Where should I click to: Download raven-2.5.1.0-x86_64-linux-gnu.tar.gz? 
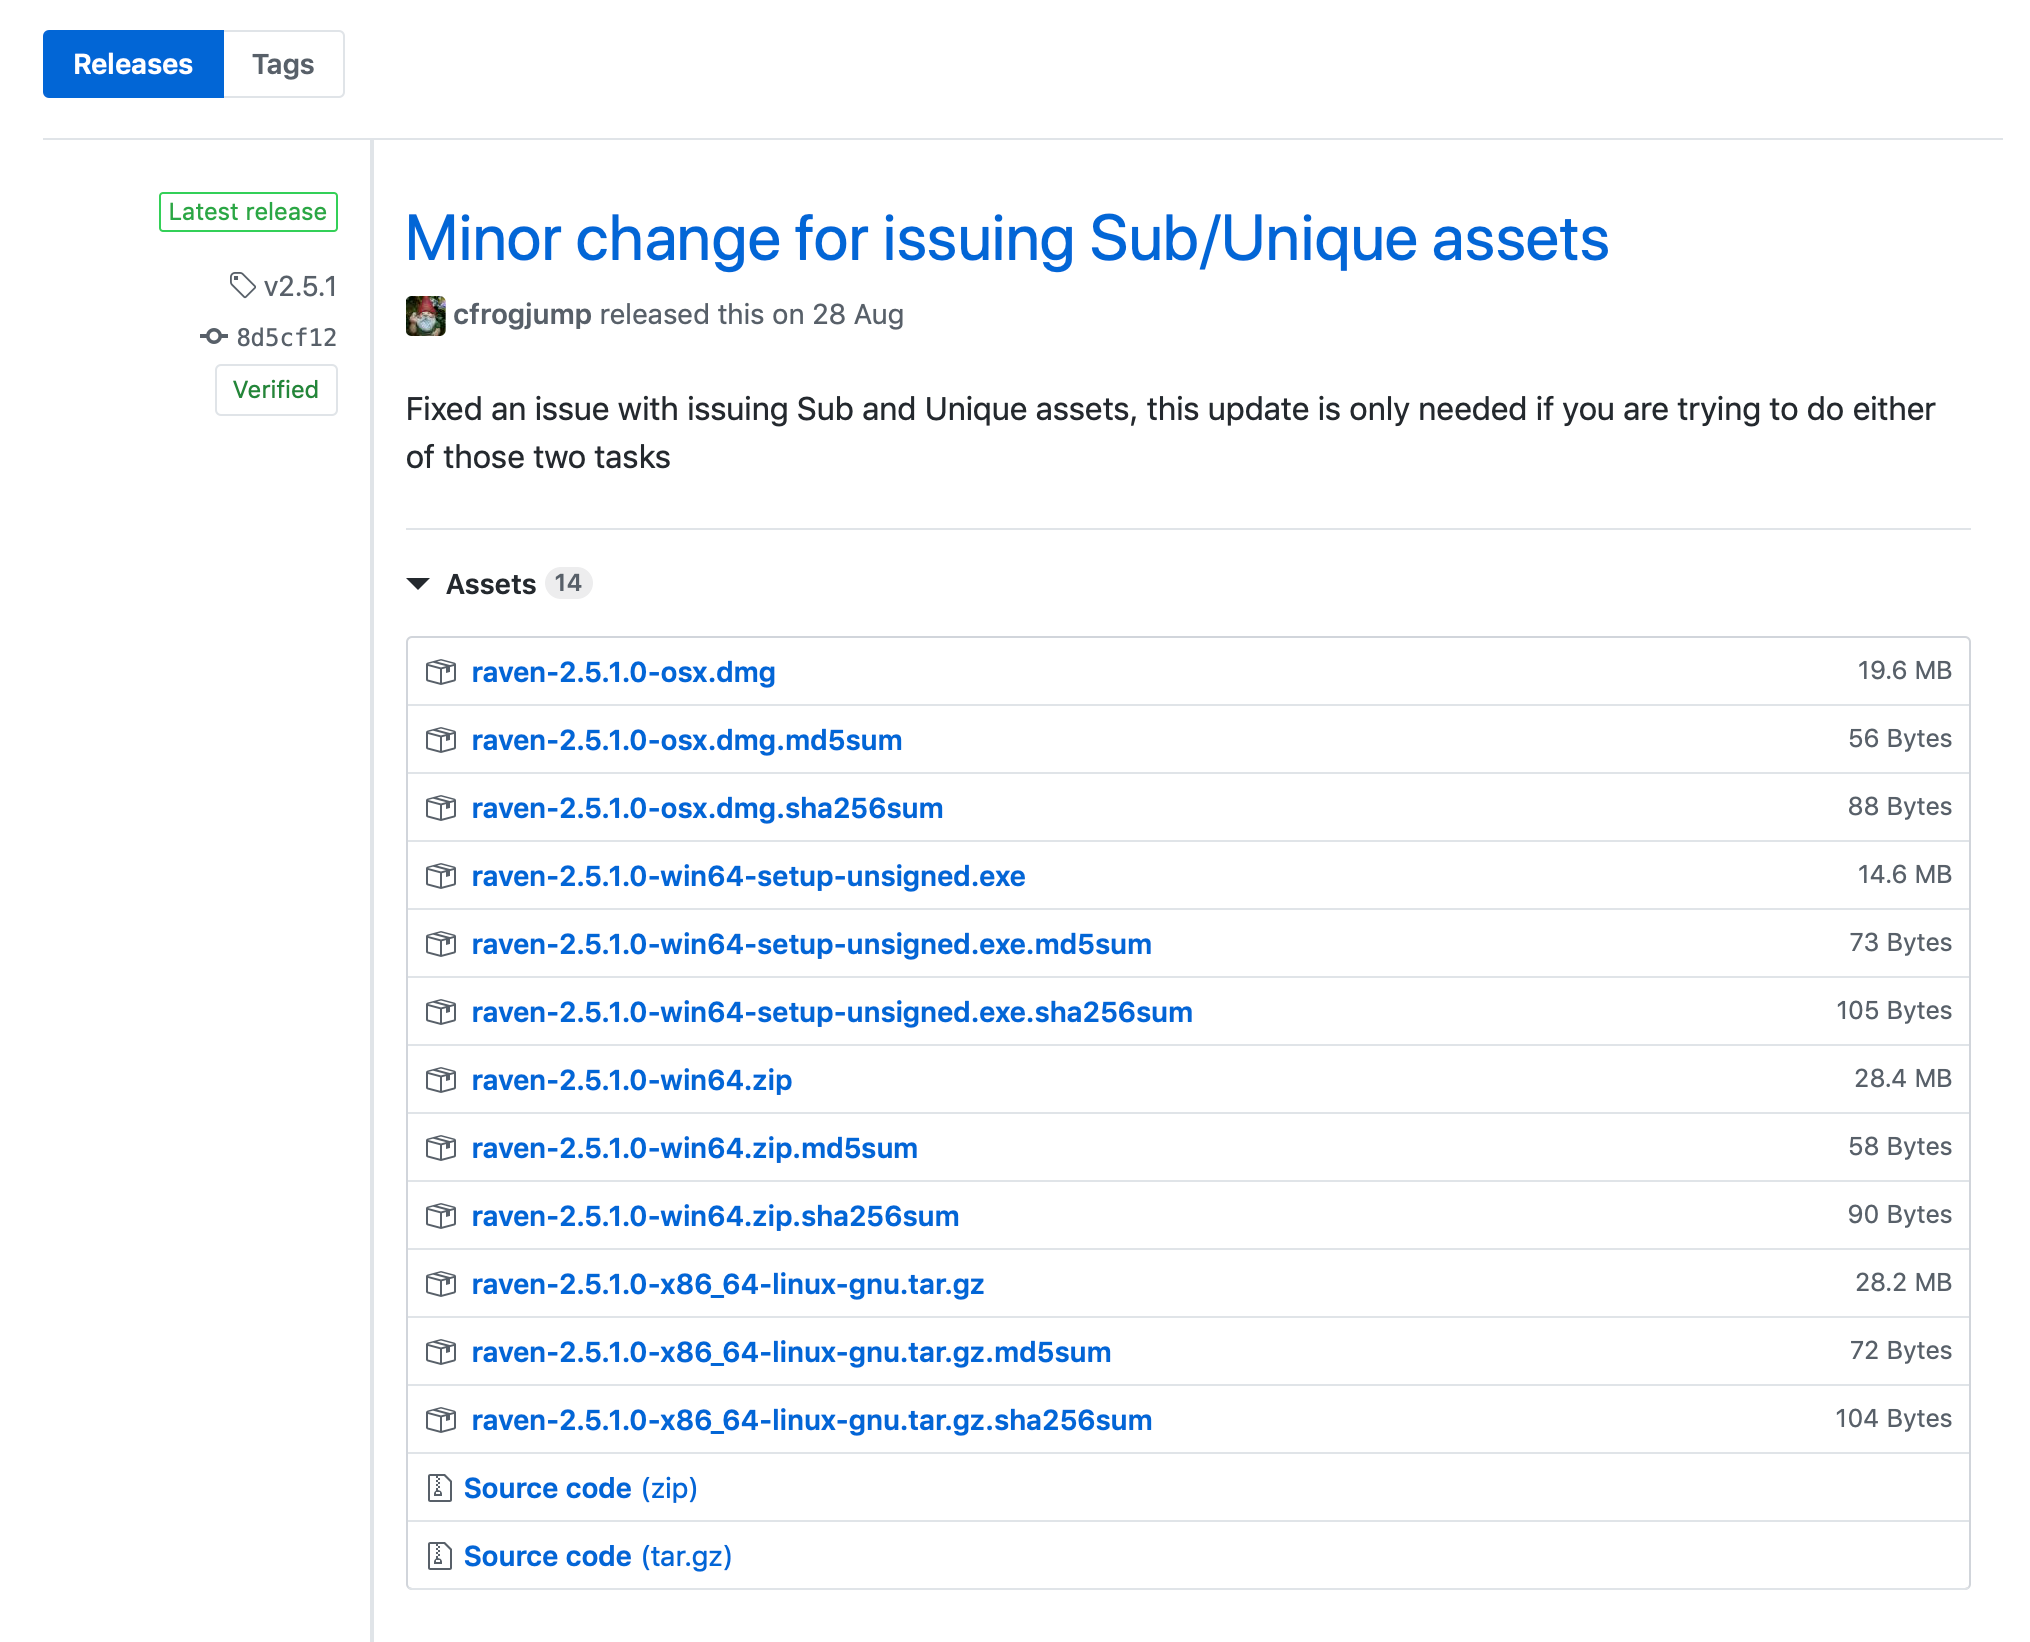click(x=728, y=1284)
